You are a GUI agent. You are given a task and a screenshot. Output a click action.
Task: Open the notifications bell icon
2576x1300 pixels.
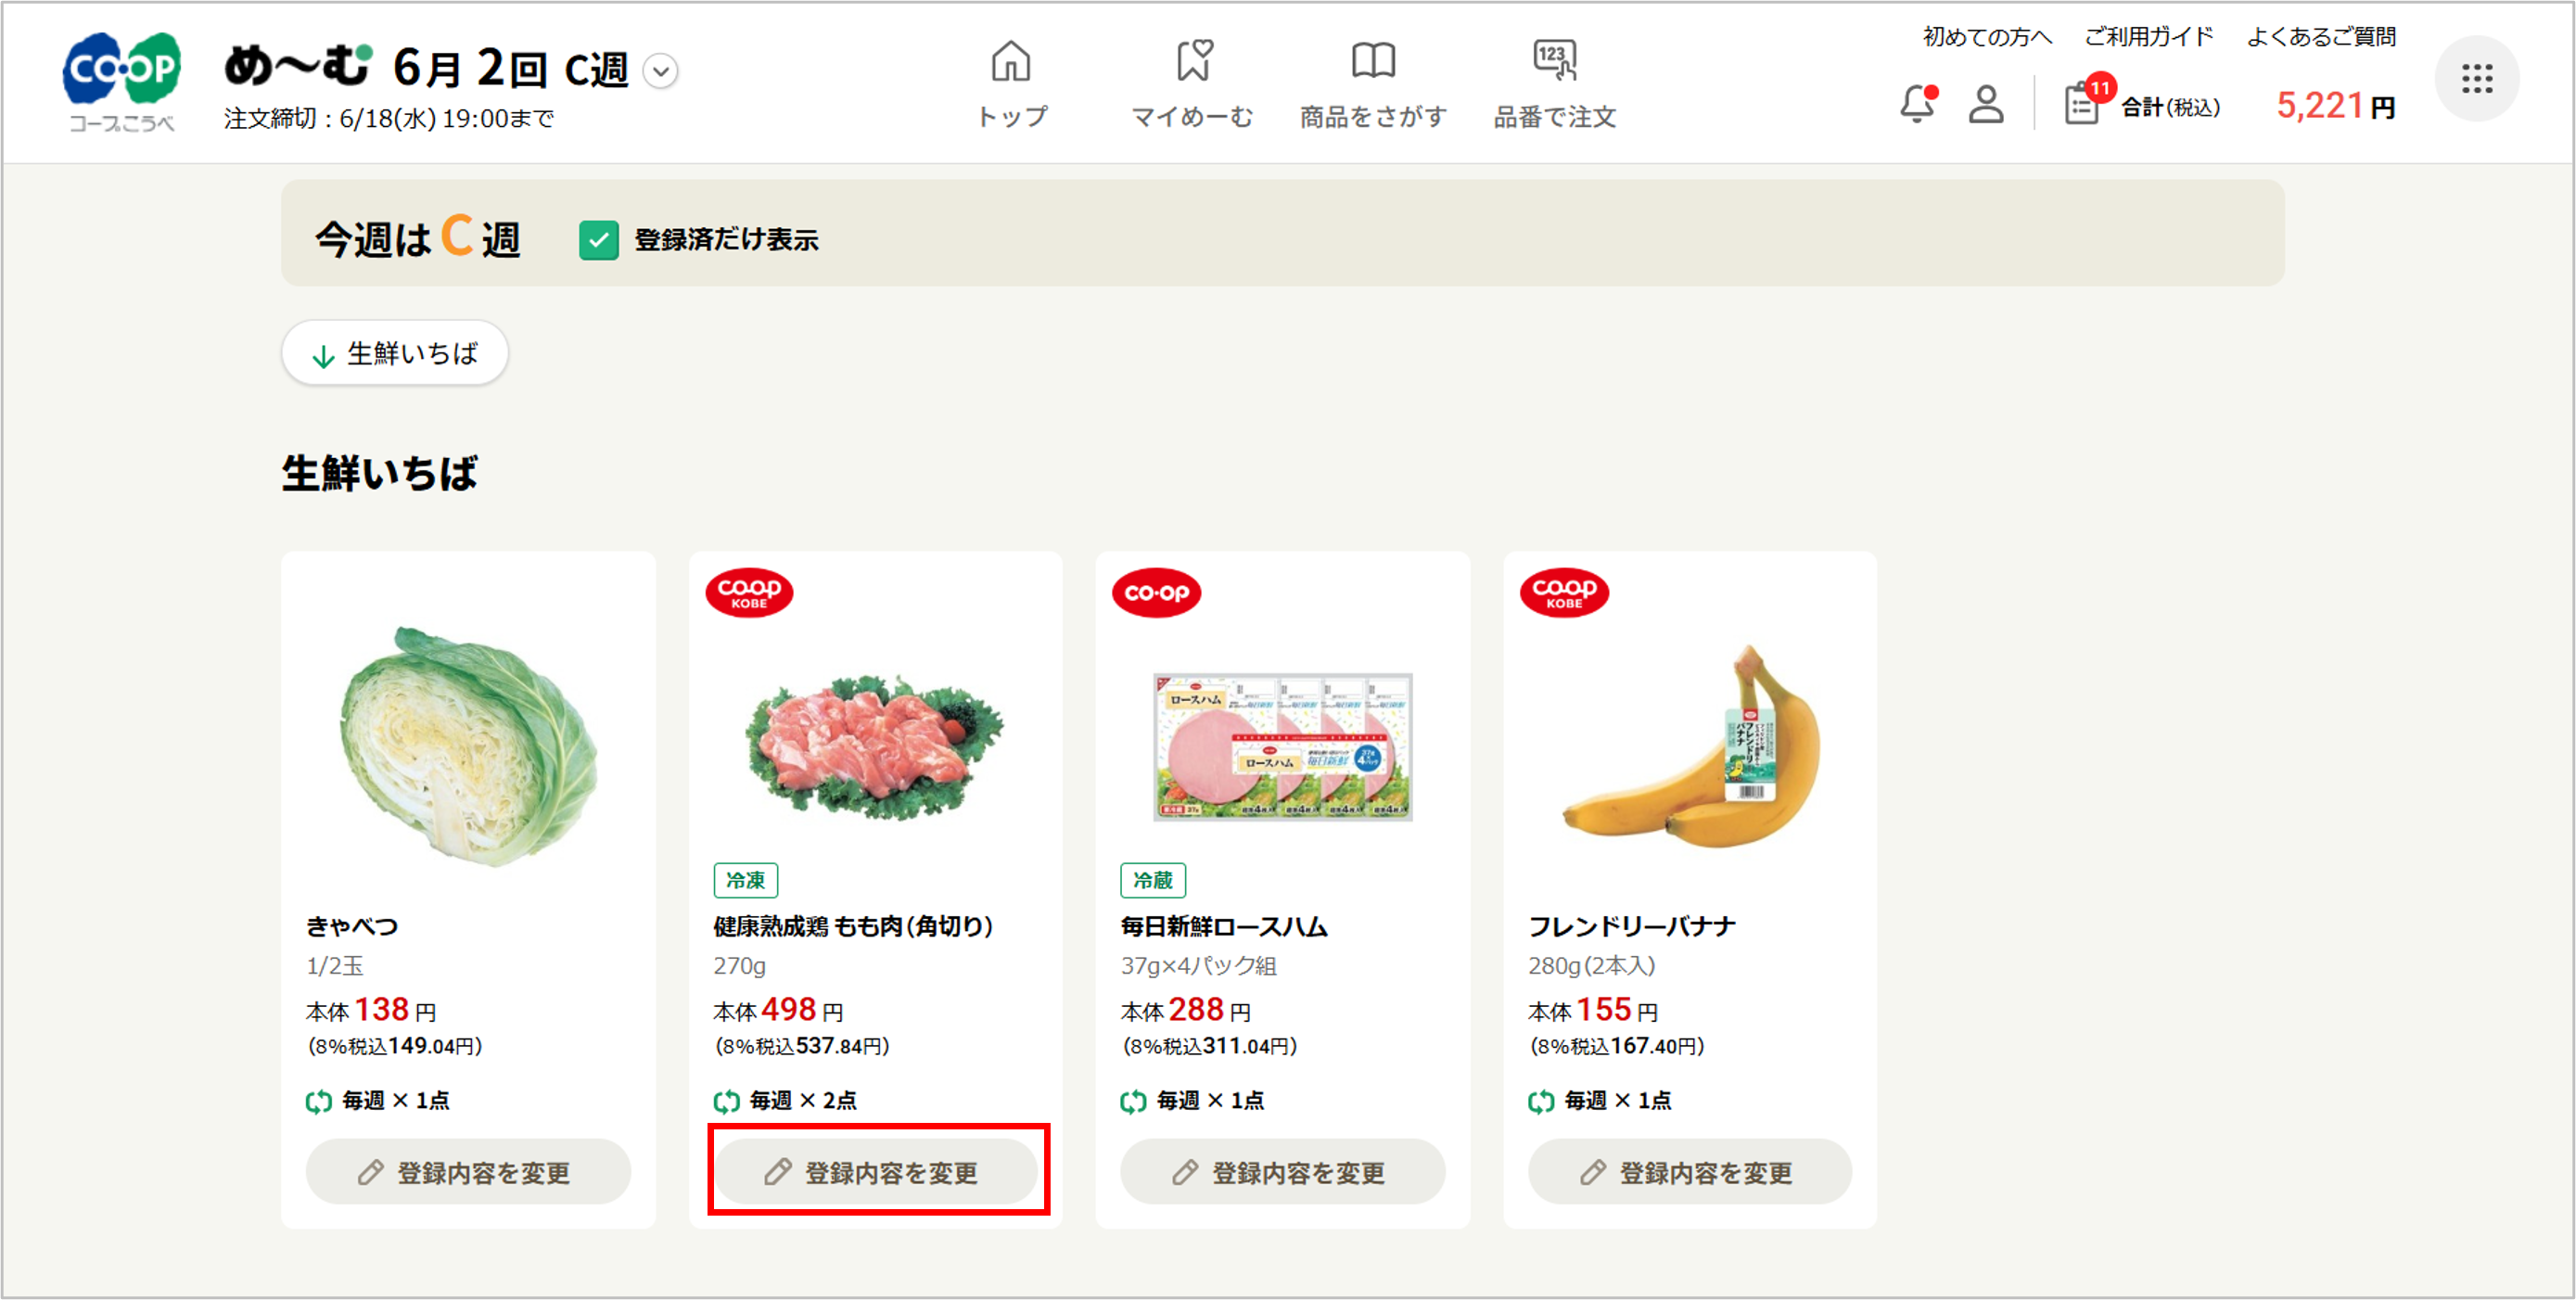click(x=1918, y=103)
